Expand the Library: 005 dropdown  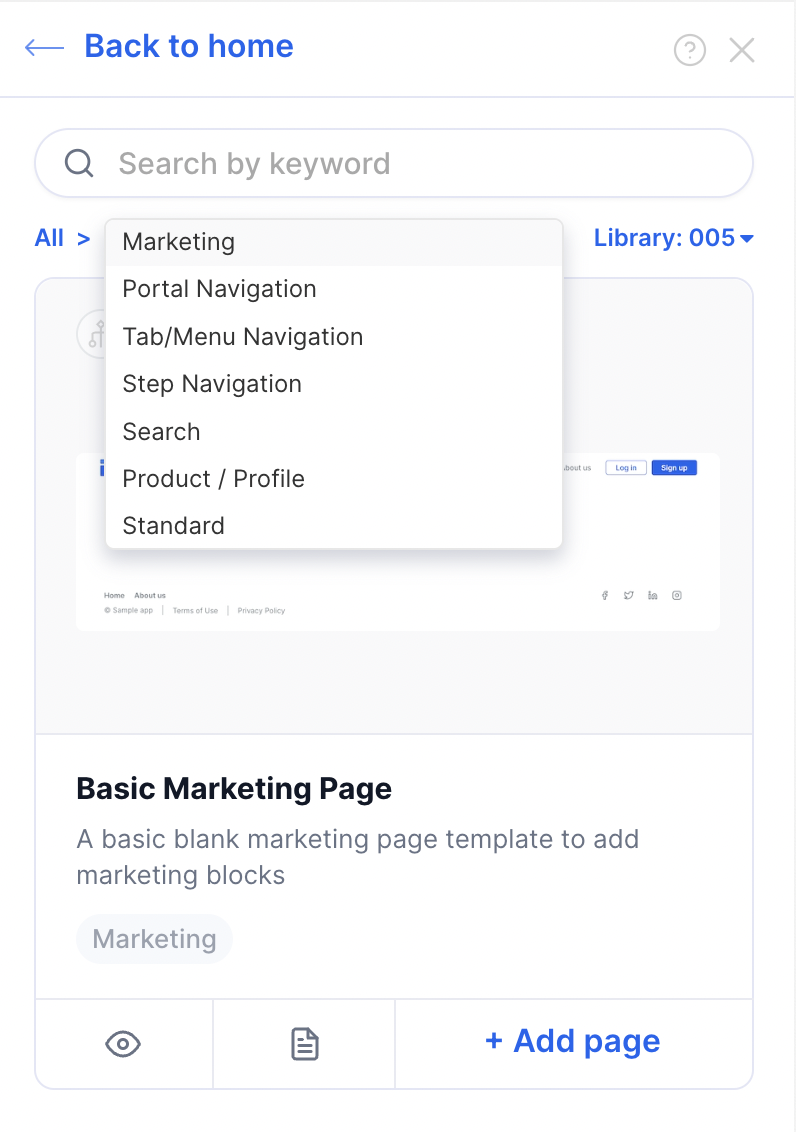(x=673, y=238)
